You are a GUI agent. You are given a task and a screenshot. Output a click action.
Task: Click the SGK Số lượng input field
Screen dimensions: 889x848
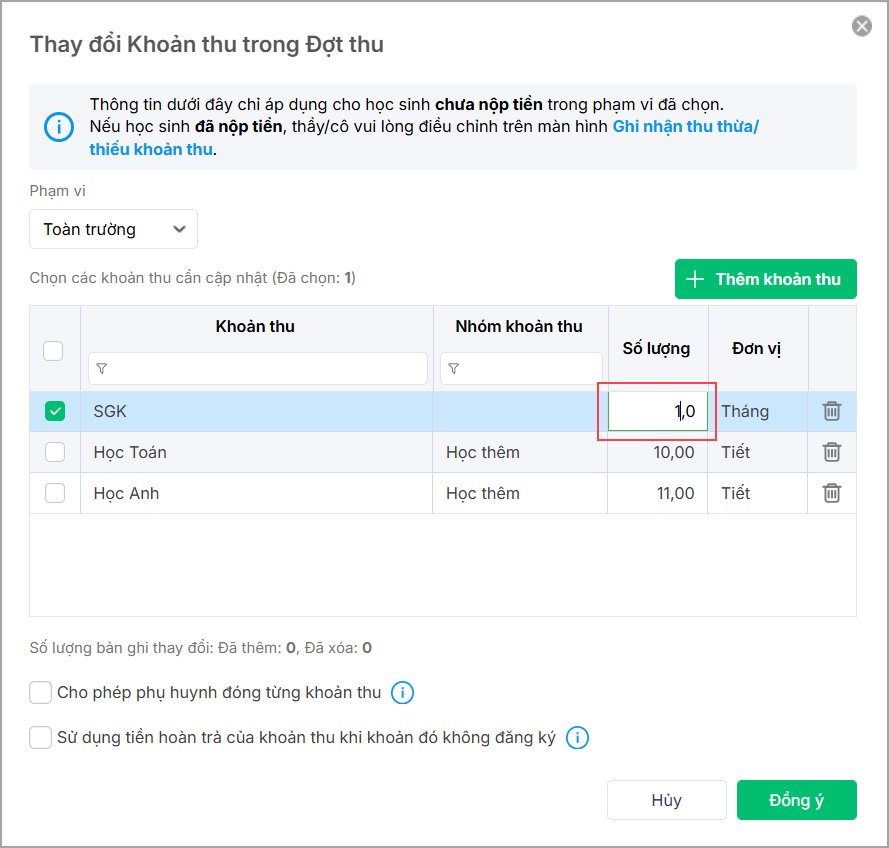coord(657,411)
